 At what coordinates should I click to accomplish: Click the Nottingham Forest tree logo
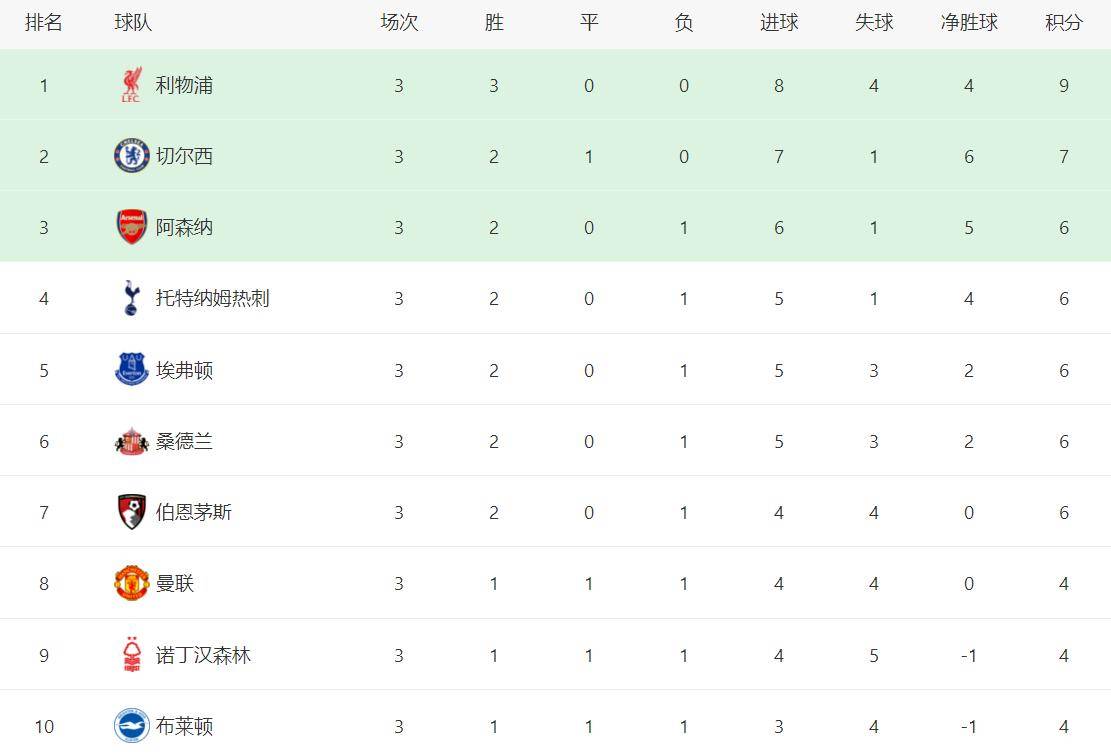pyautogui.click(x=131, y=655)
